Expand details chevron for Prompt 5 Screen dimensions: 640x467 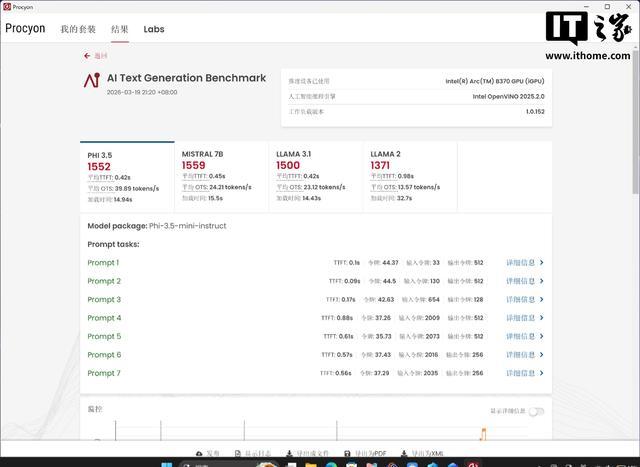[542, 336]
